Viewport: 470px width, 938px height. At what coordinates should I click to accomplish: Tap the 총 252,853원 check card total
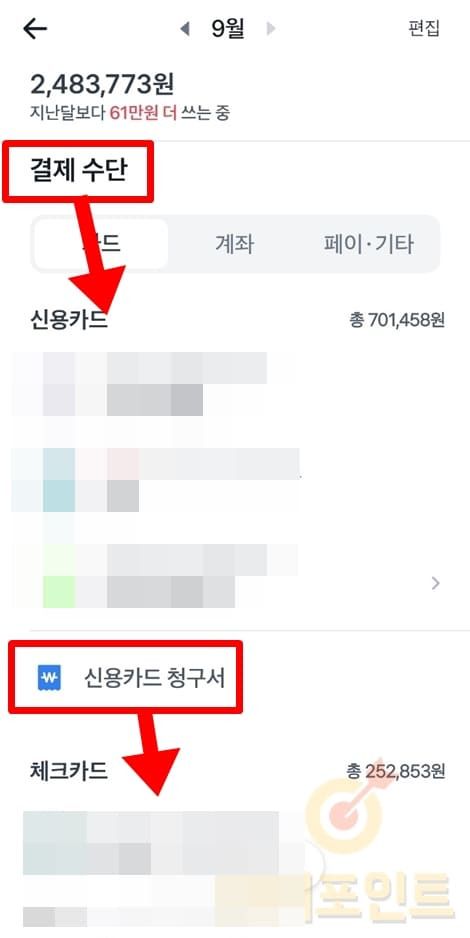[396, 772]
